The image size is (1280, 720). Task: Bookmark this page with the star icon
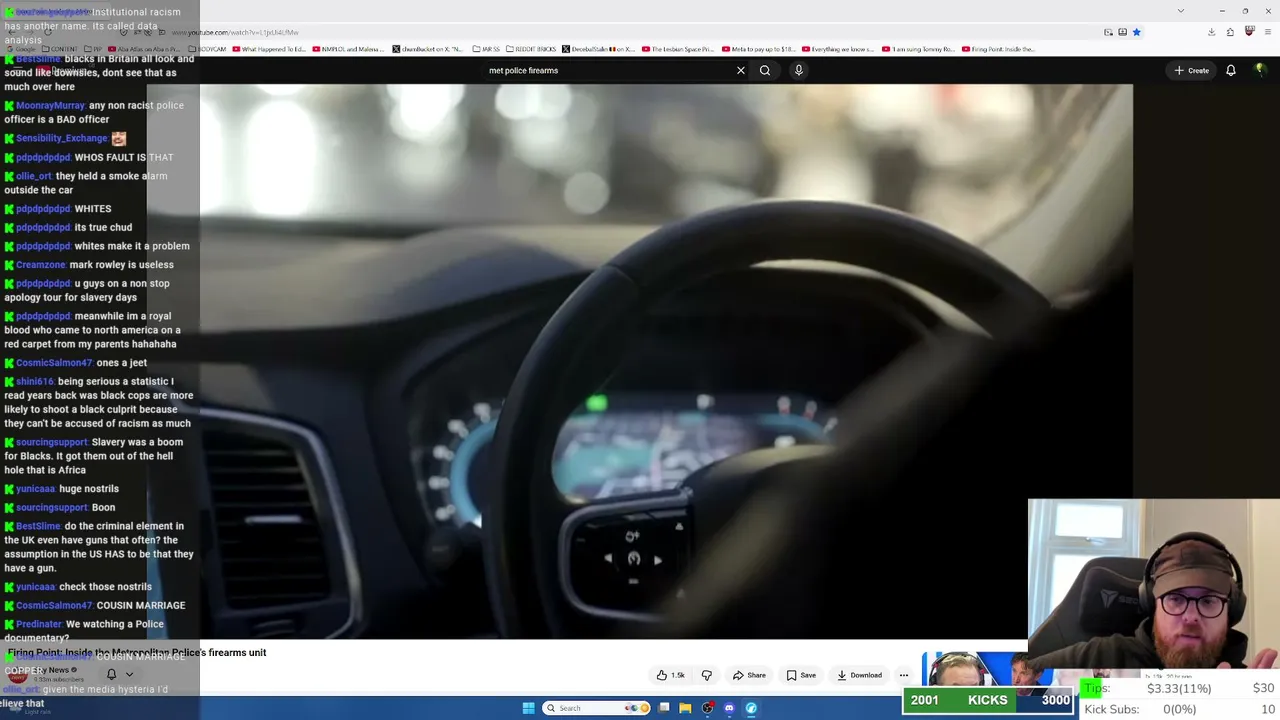1136,32
